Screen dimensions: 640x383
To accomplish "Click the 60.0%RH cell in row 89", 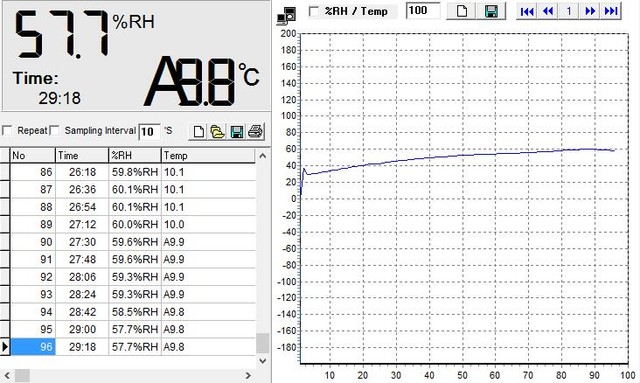I will (135, 225).
